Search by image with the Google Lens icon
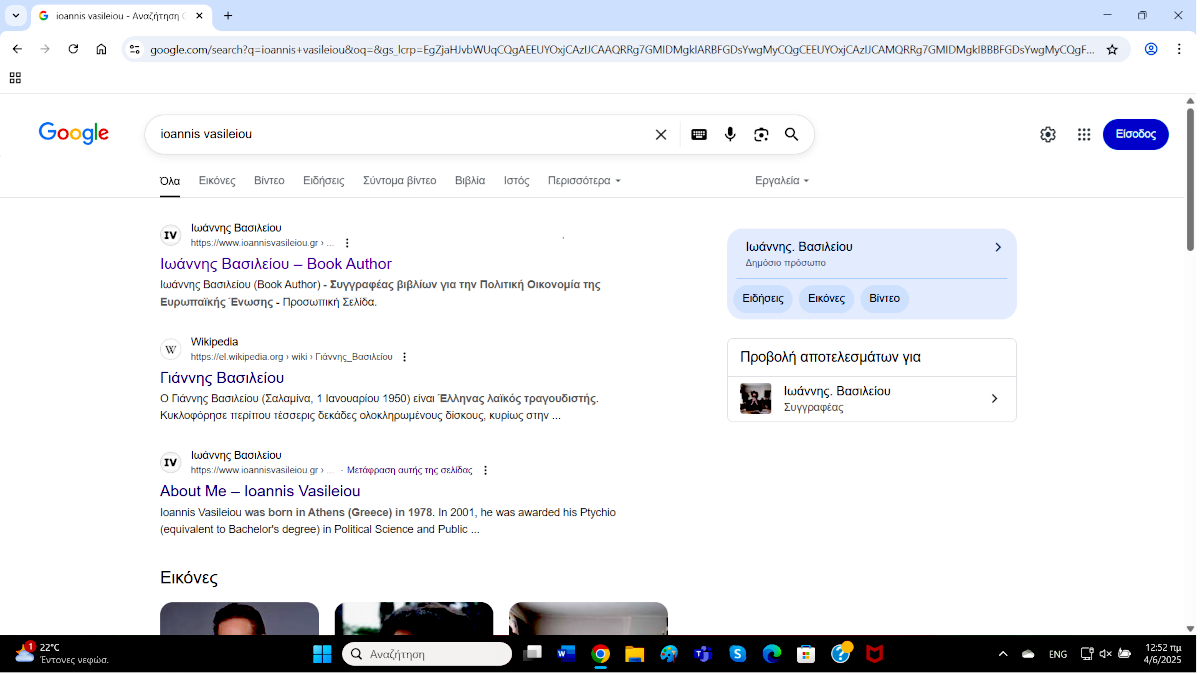This screenshot has height=675, width=1200. (761, 134)
